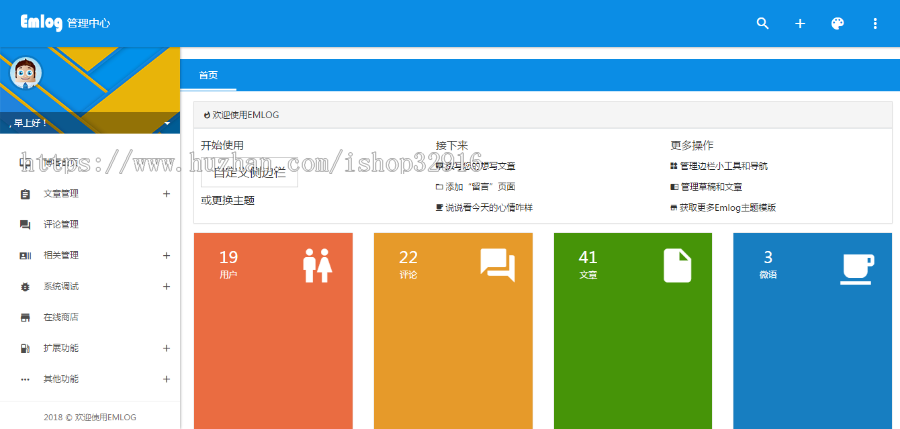900x429 pixels.
Task: Expand the 相关管理 submenu plus
Action: click(166, 255)
